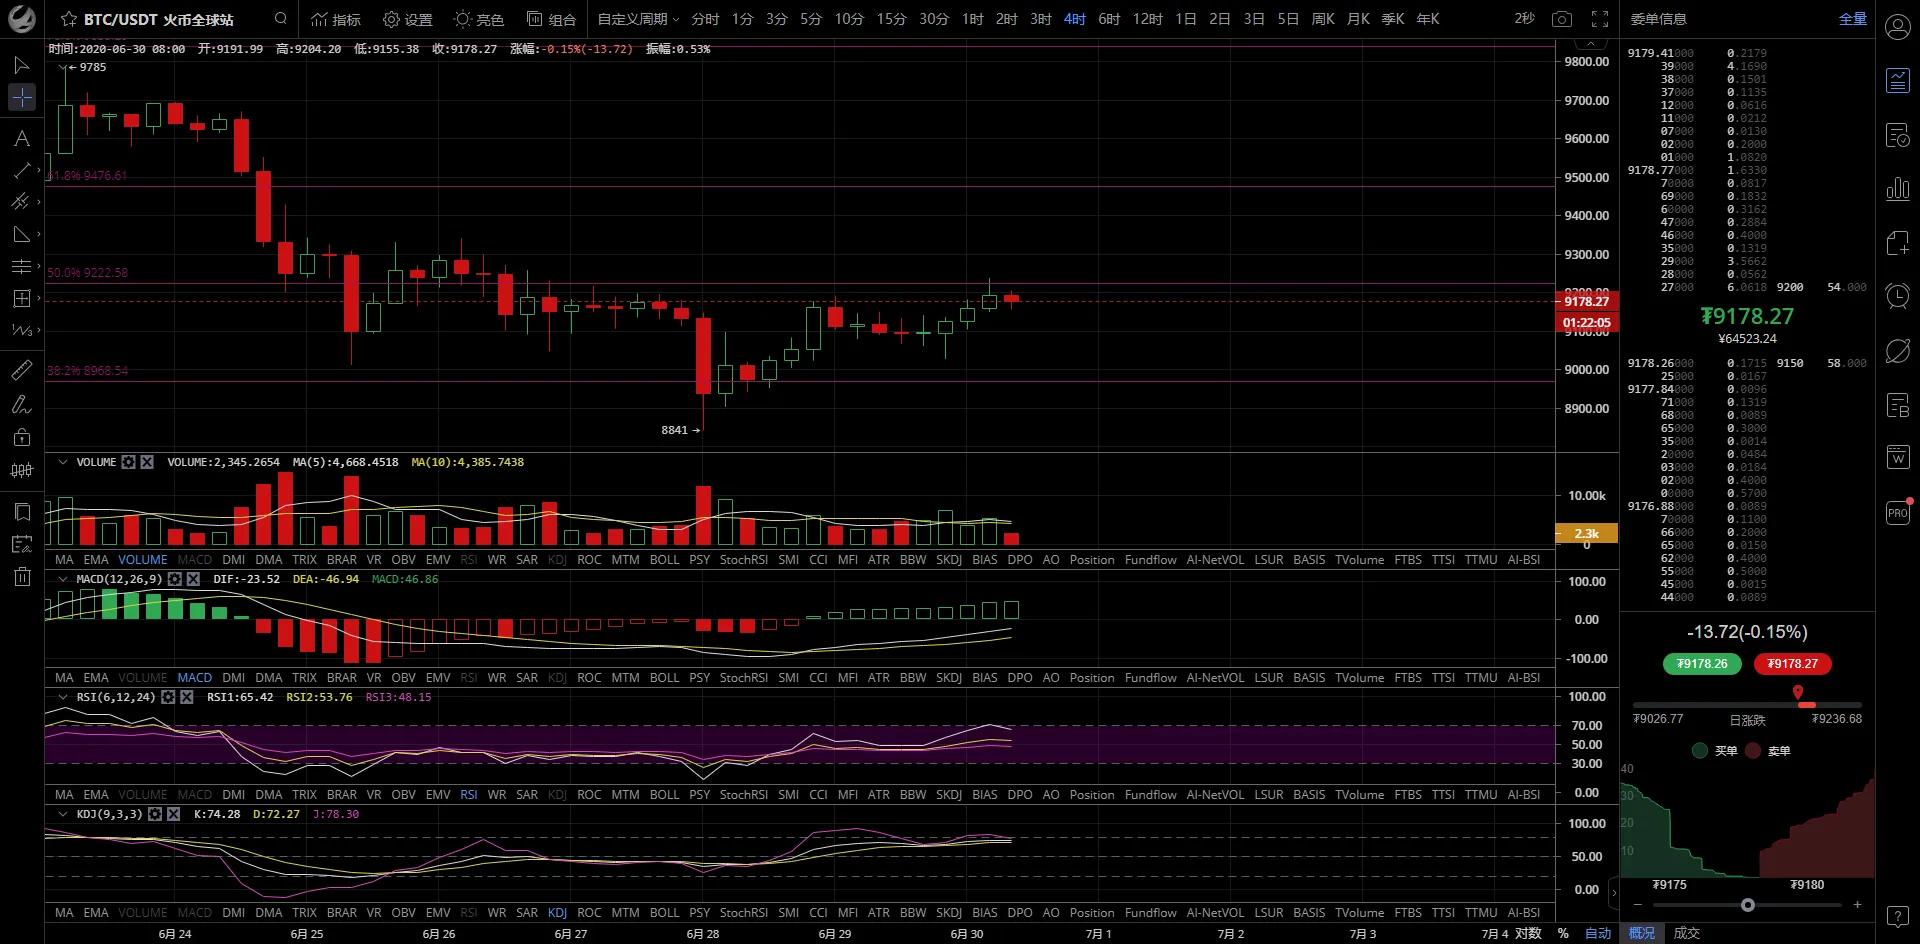Select the ruler measurement tool

[21, 371]
